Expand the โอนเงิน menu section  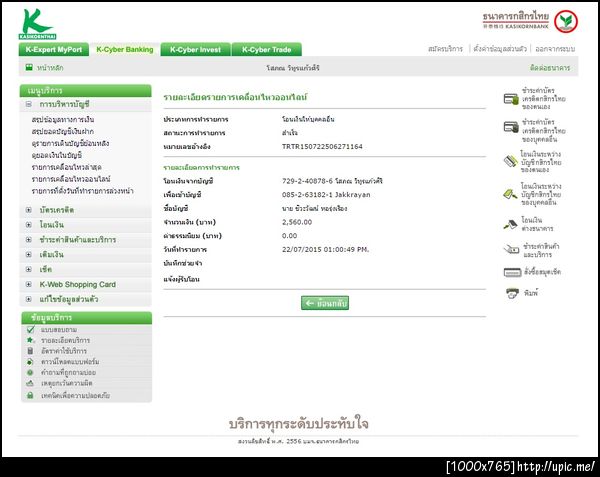click(x=29, y=225)
